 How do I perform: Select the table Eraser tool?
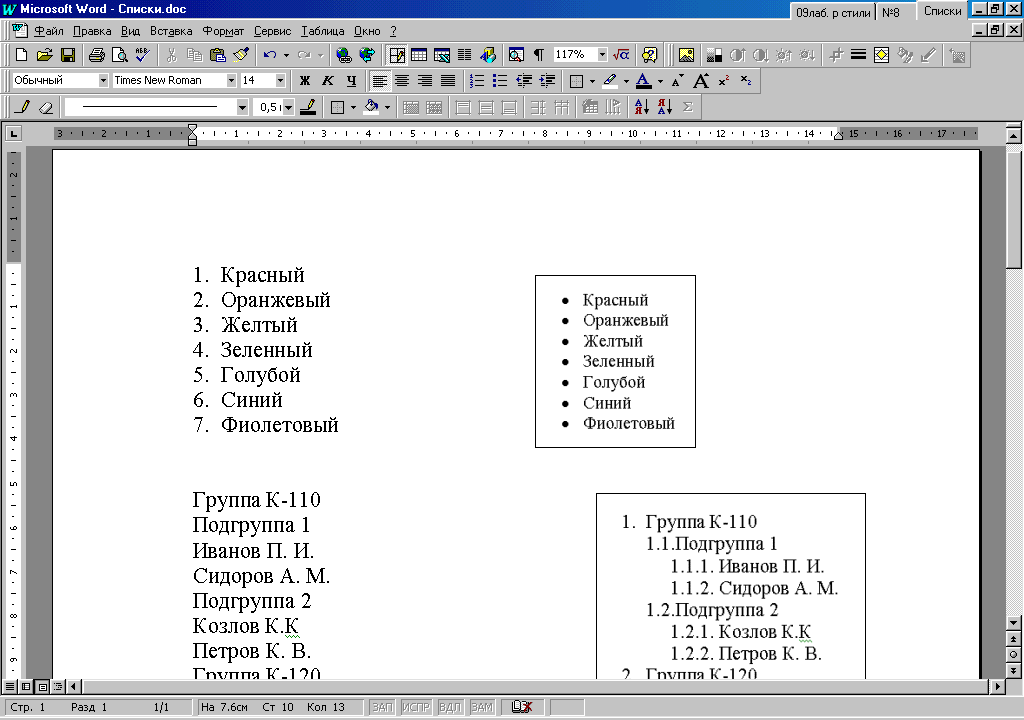point(45,107)
